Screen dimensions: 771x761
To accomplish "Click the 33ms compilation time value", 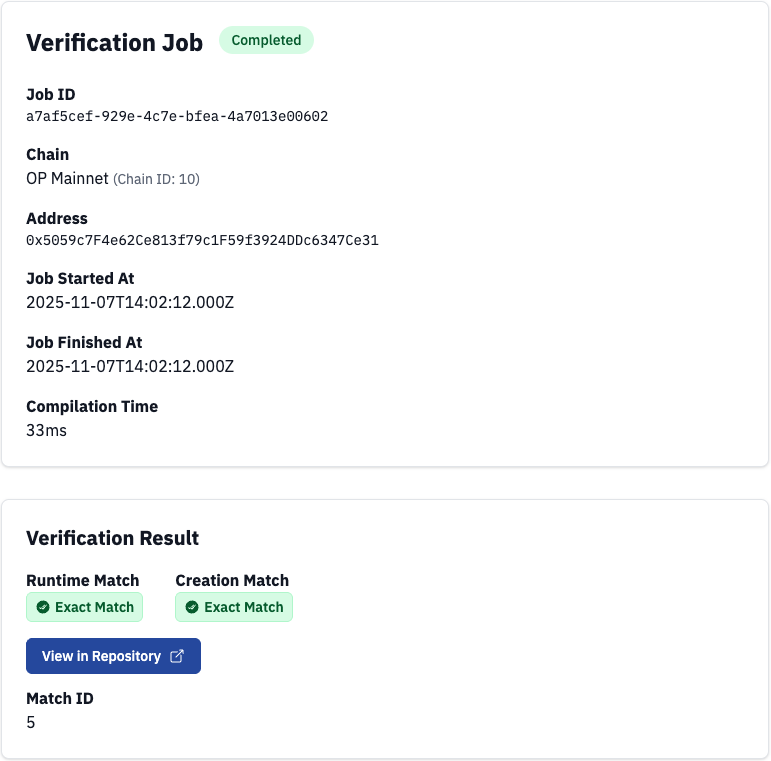I will [x=46, y=431].
